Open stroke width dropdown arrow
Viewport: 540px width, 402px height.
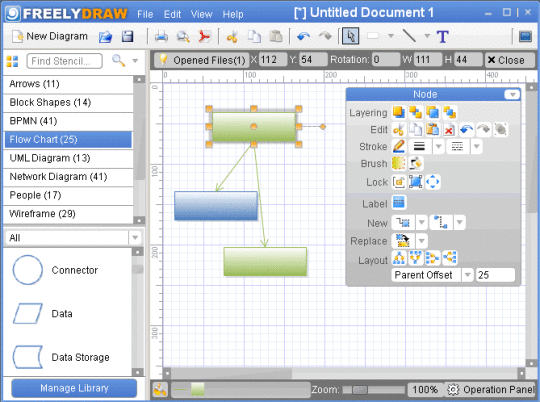[x=438, y=146]
